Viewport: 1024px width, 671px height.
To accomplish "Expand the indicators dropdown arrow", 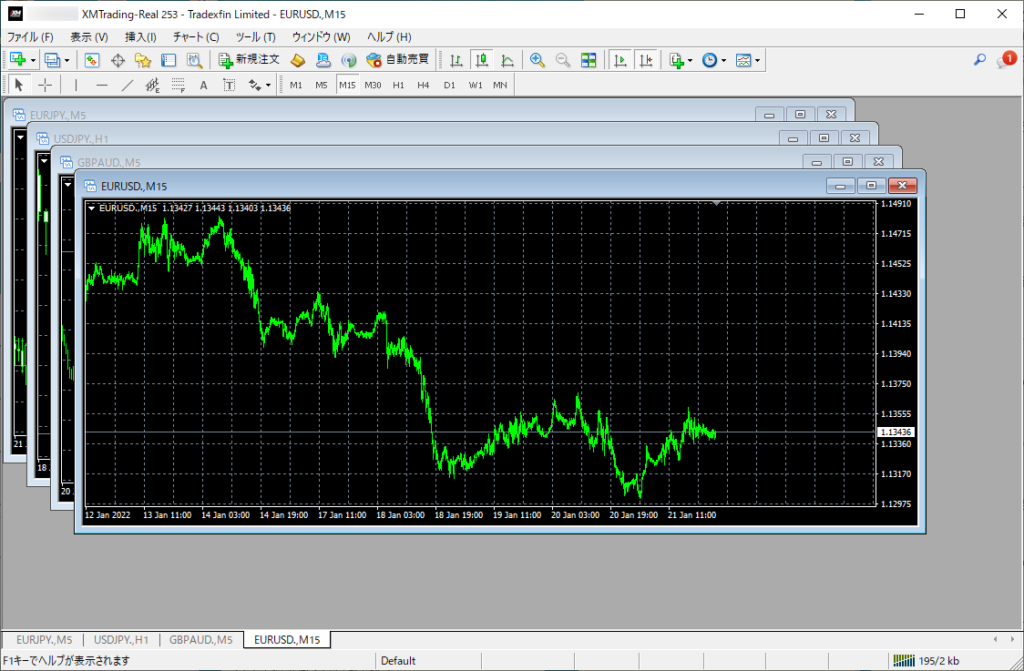I will [x=690, y=61].
